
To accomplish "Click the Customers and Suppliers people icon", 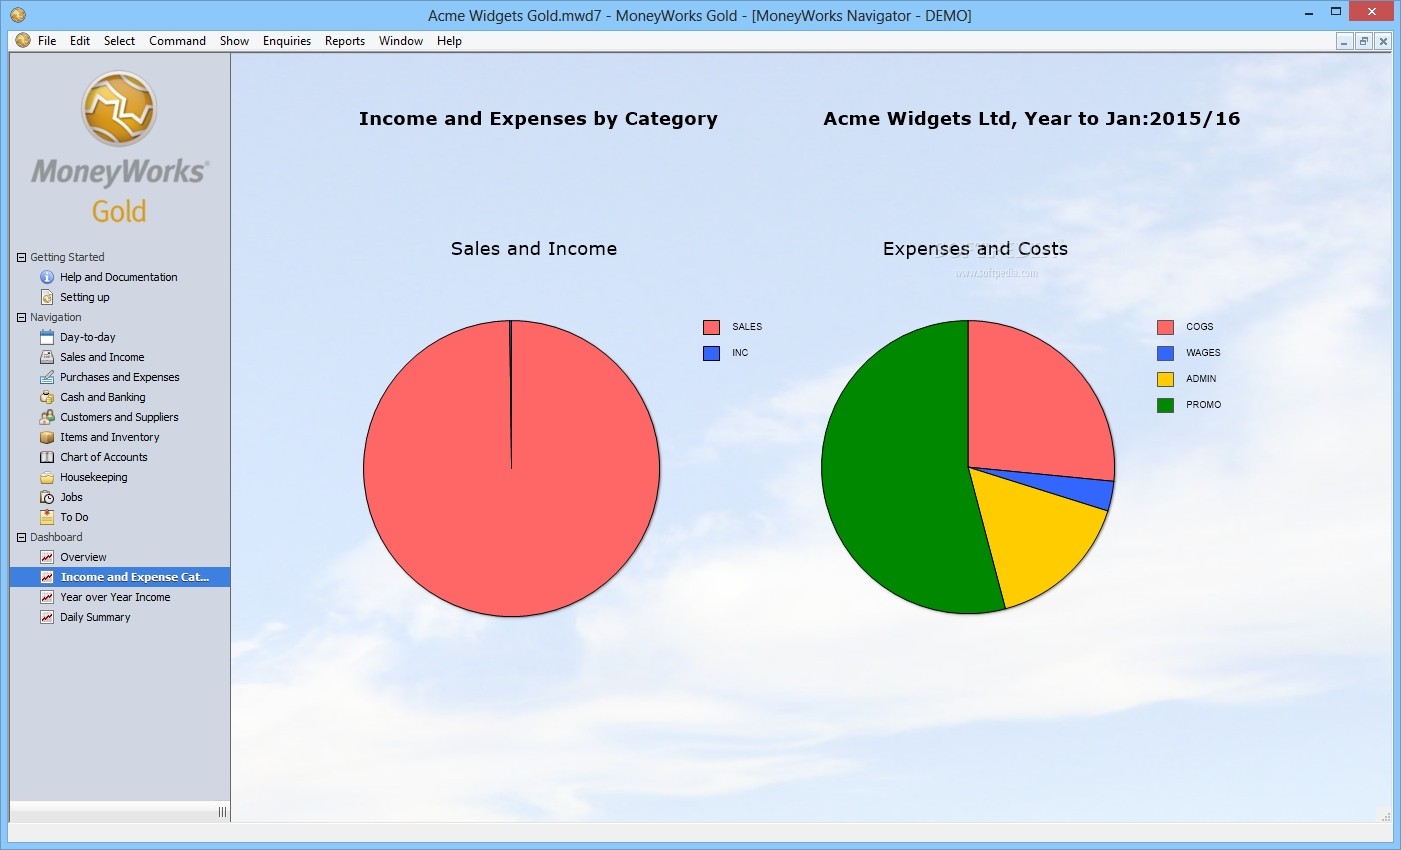I will pos(47,417).
